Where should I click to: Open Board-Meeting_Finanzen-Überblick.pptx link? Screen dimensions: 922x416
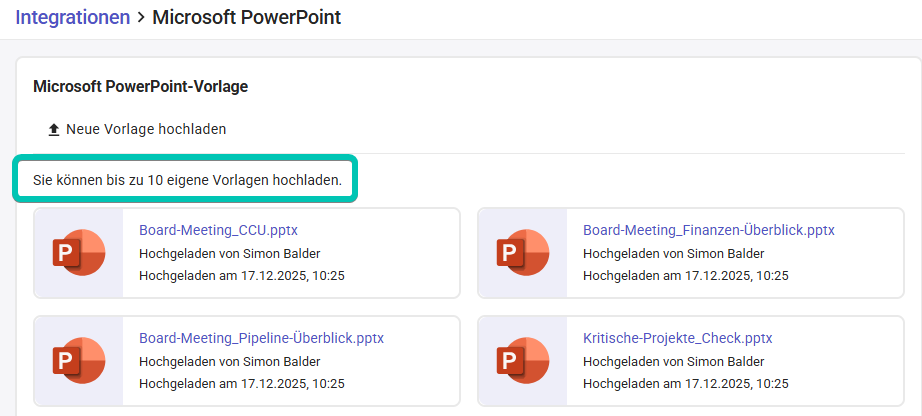pyautogui.click(x=709, y=230)
